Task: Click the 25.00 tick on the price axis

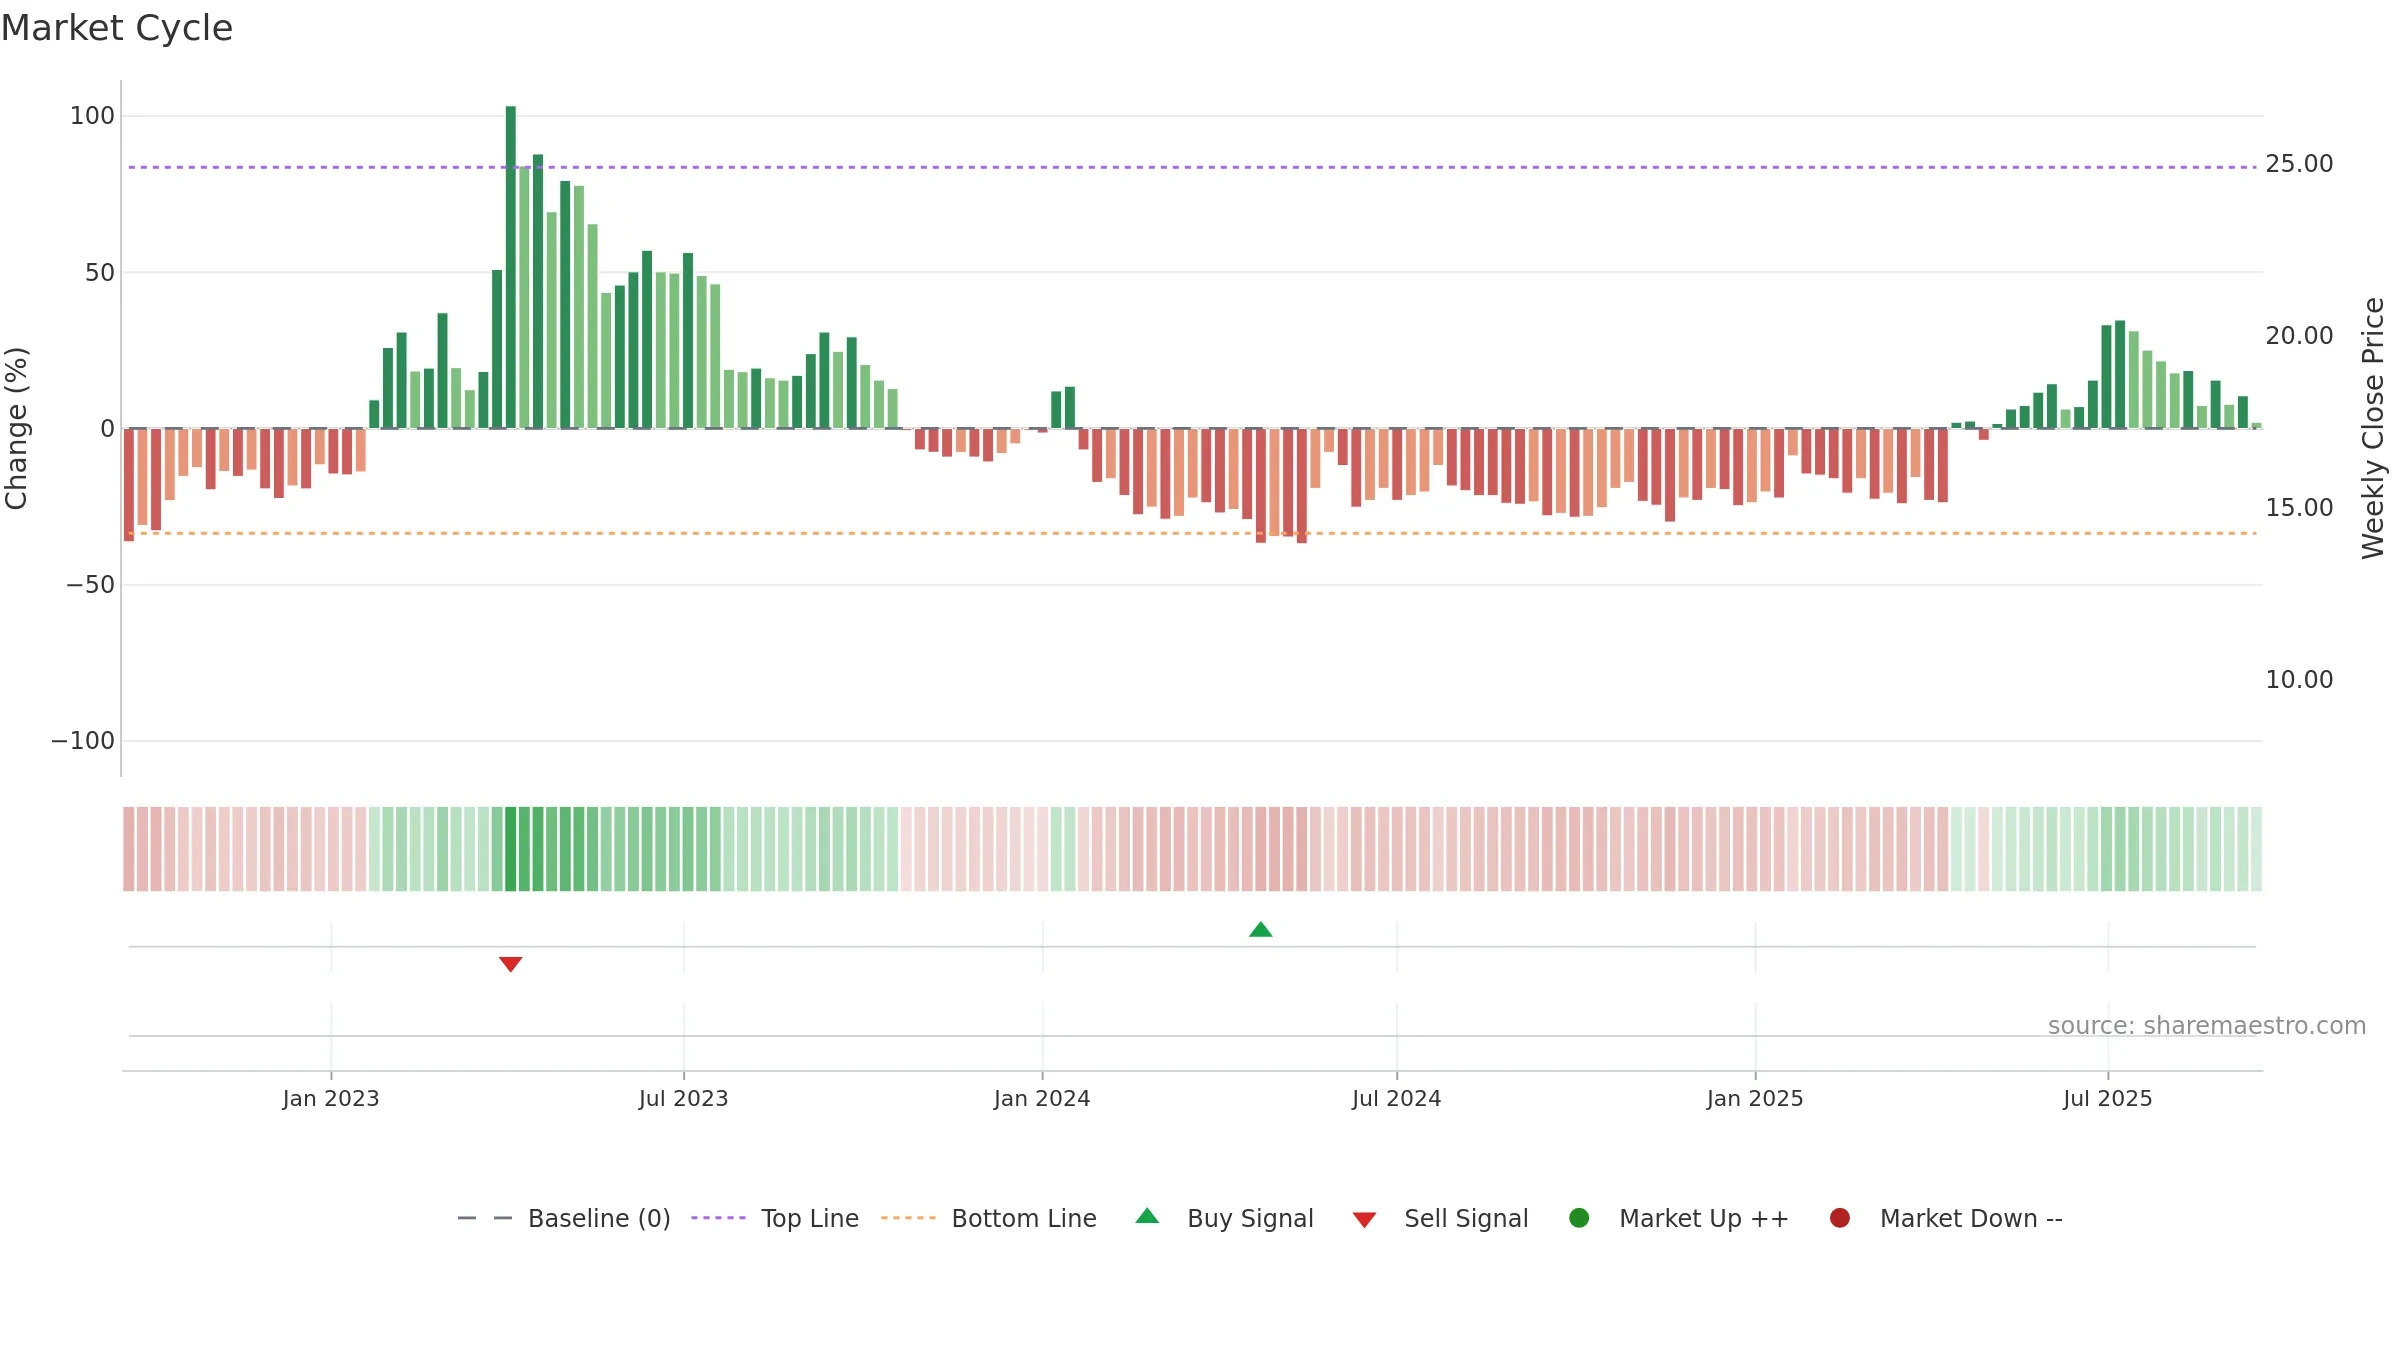Action: pyautogui.click(x=2299, y=164)
